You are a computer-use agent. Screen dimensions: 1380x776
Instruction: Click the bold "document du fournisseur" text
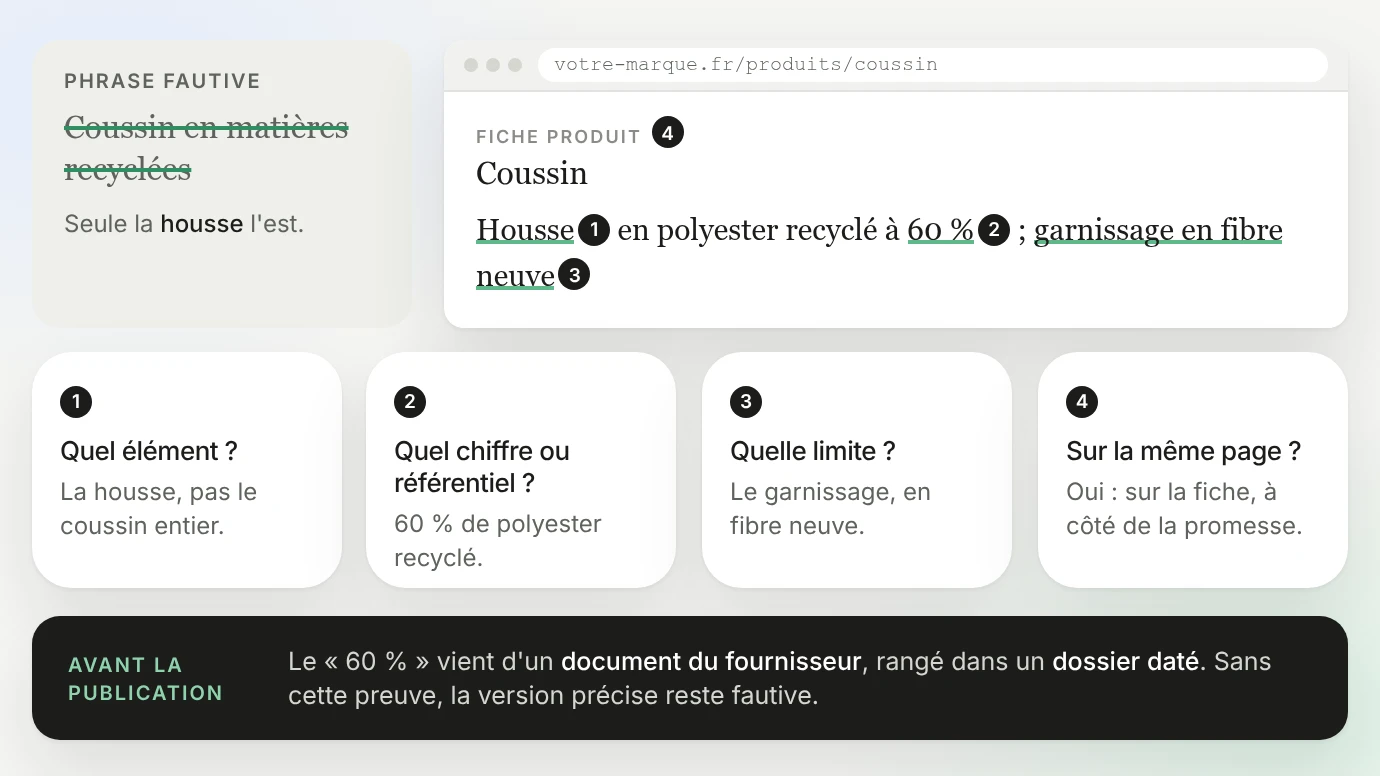click(x=711, y=662)
